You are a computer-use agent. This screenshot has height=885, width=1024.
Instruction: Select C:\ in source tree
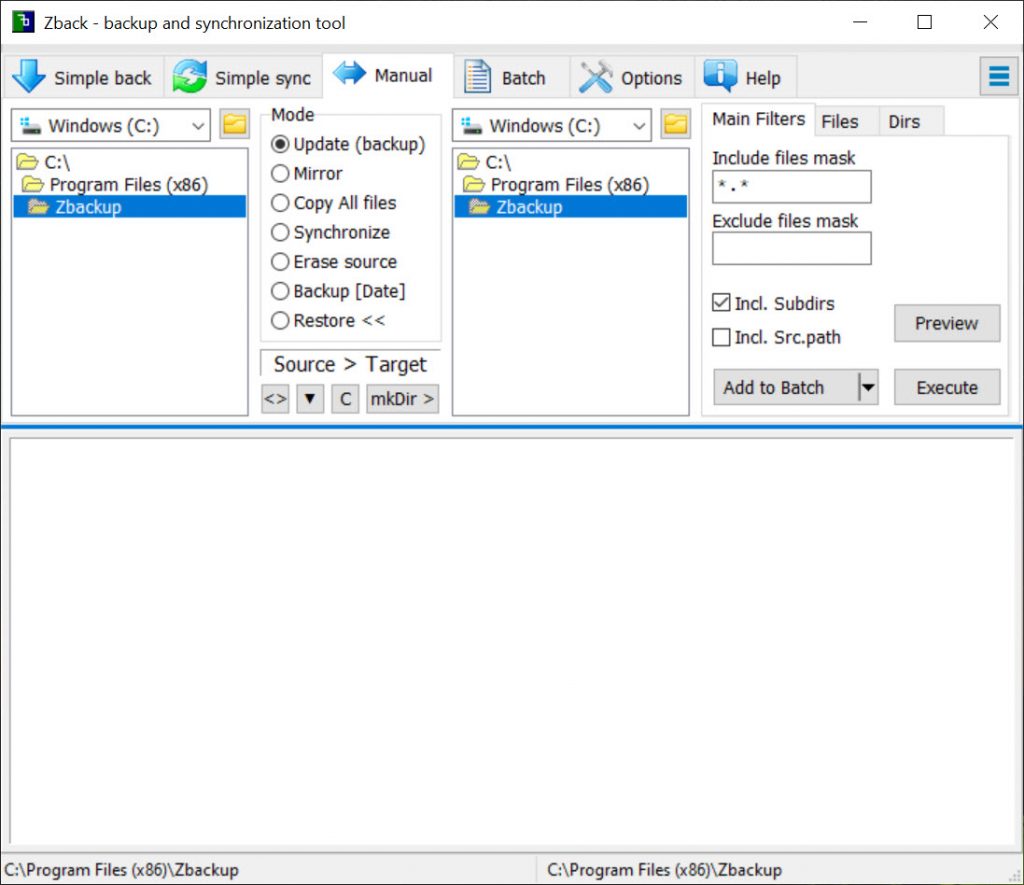tap(129, 161)
